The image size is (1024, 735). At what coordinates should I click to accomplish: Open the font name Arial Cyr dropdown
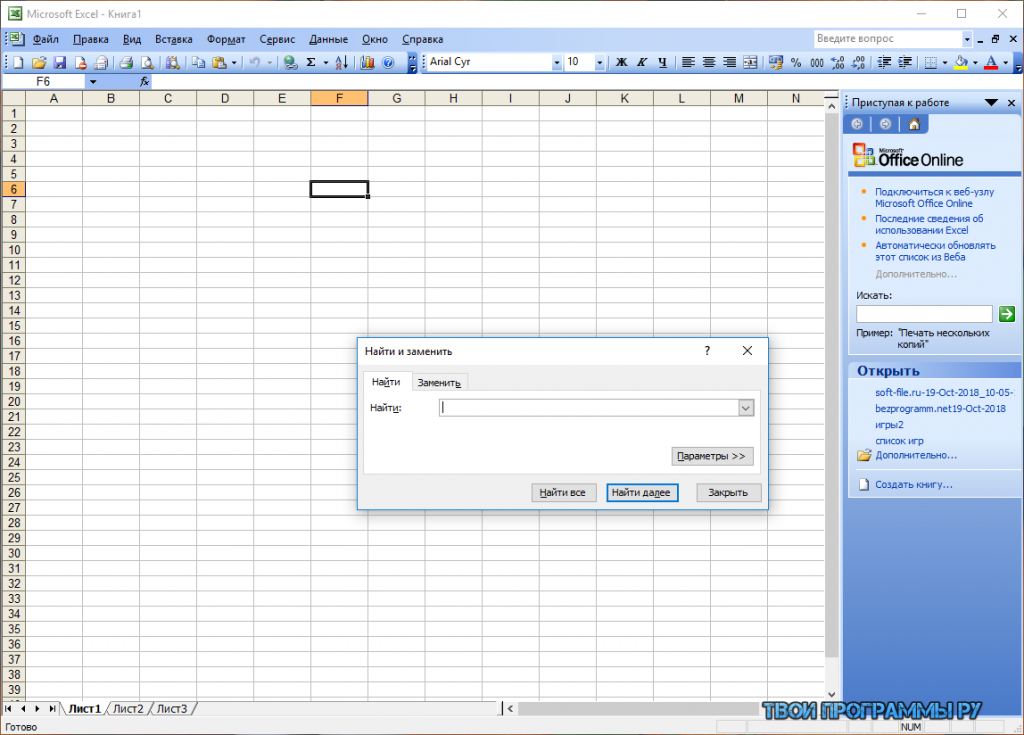pyautogui.click(x=556, y=63)
